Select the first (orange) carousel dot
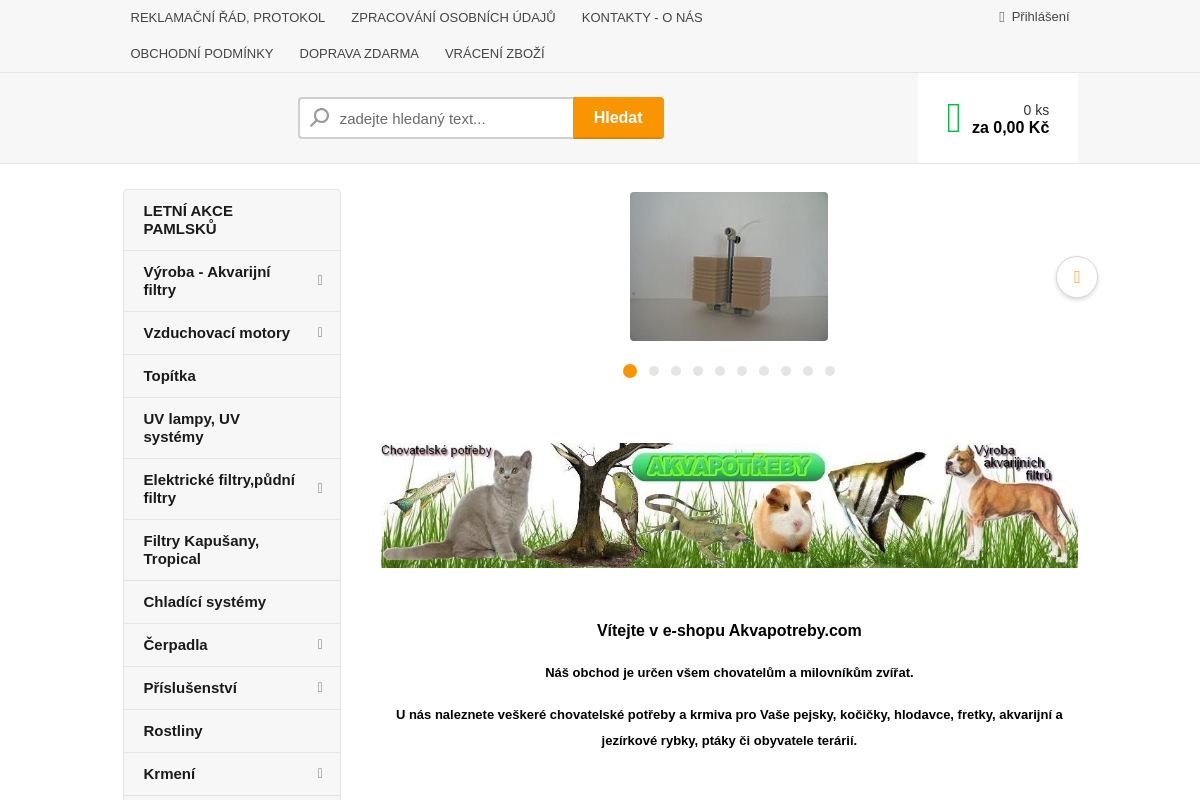The height and width of the screenshot is (800, 1200). 630,371
